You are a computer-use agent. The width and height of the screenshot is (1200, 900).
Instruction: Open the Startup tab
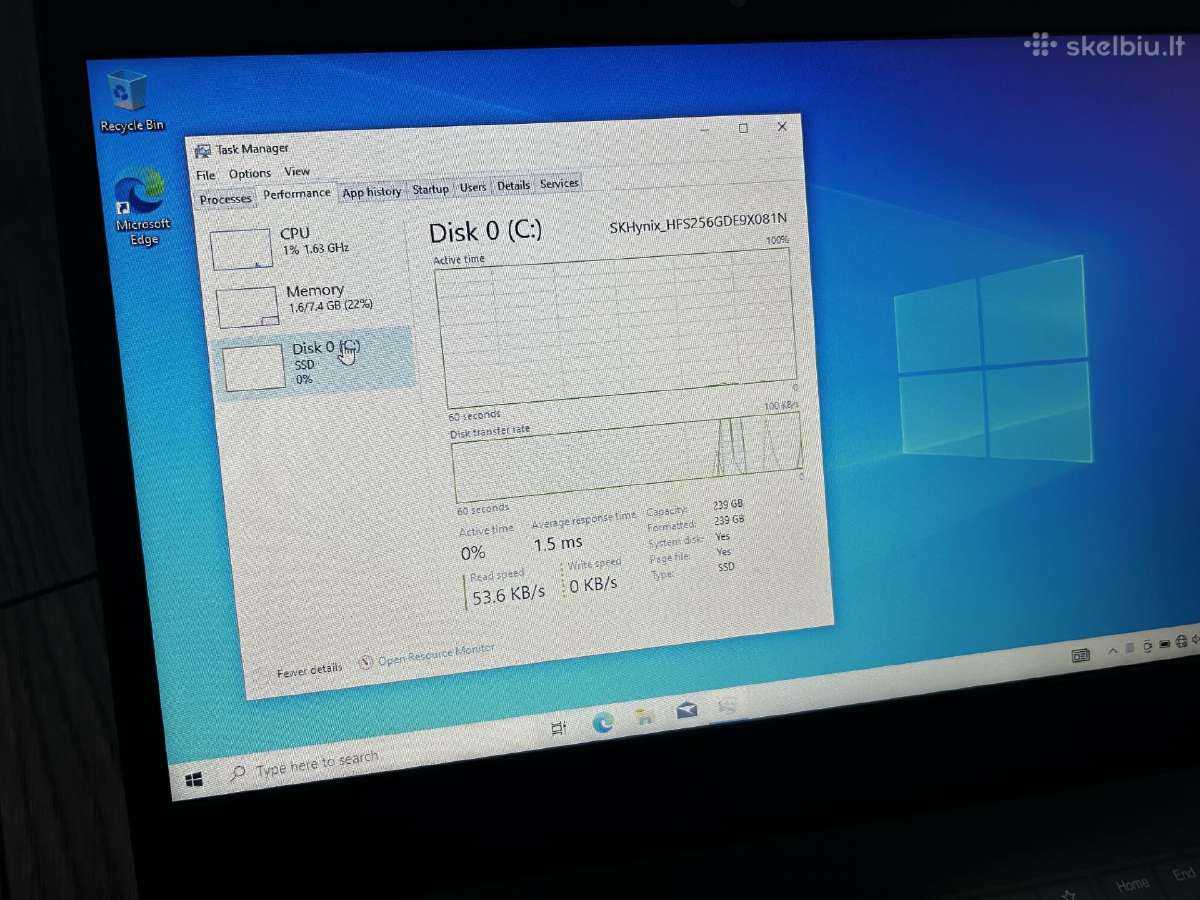tap(431, 189)
